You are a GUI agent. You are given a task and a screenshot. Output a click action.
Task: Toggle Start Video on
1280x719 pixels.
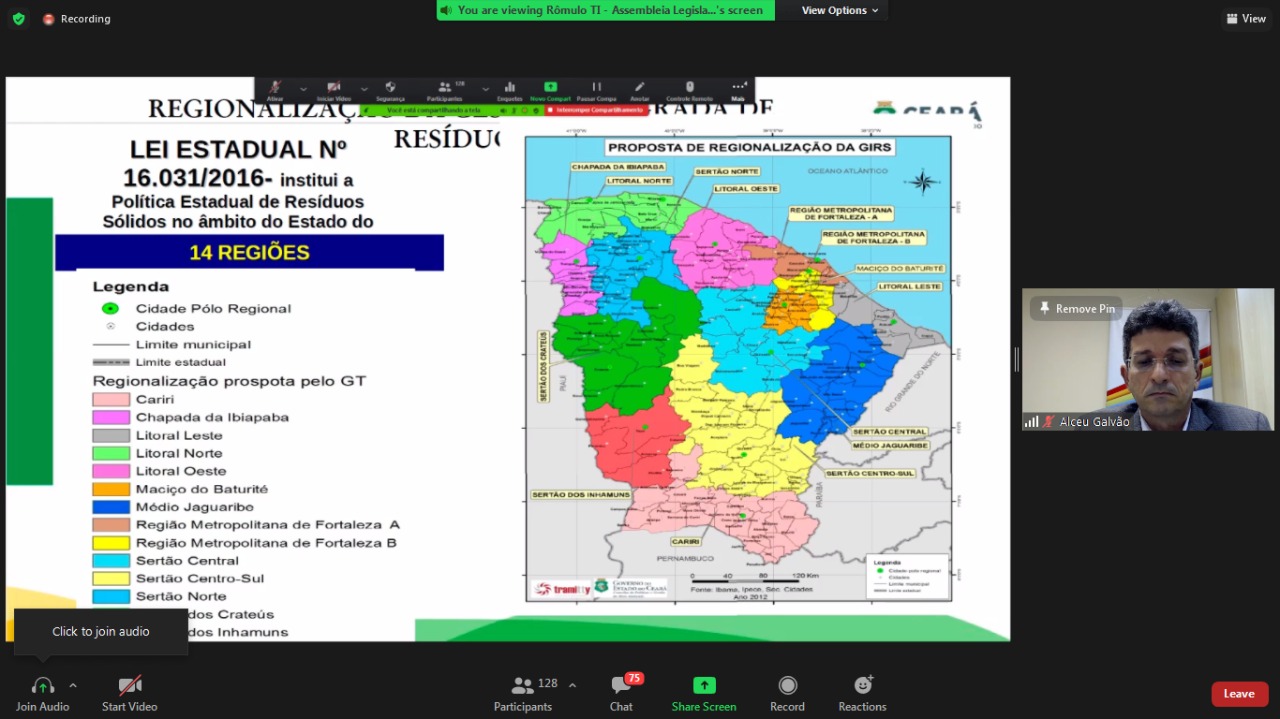[x=129, y=693]
